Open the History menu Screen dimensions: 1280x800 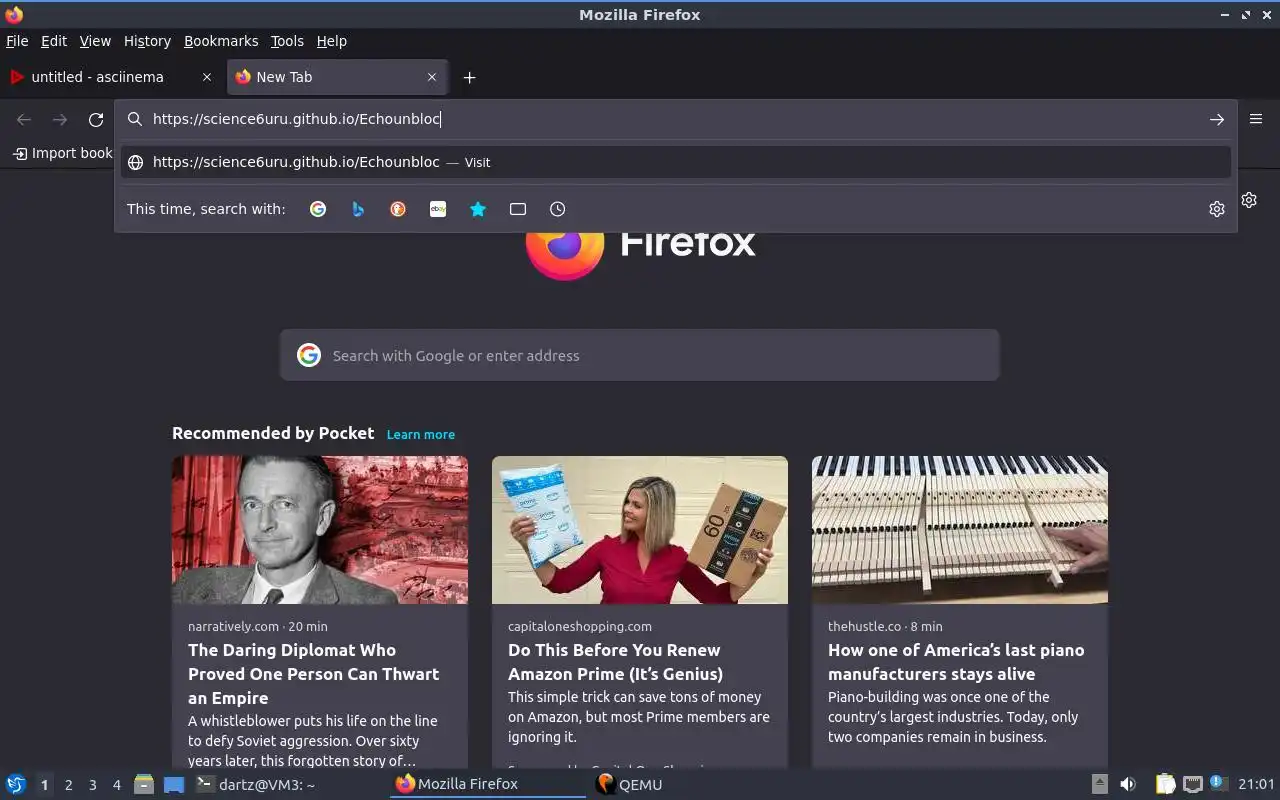pos(147,41)
